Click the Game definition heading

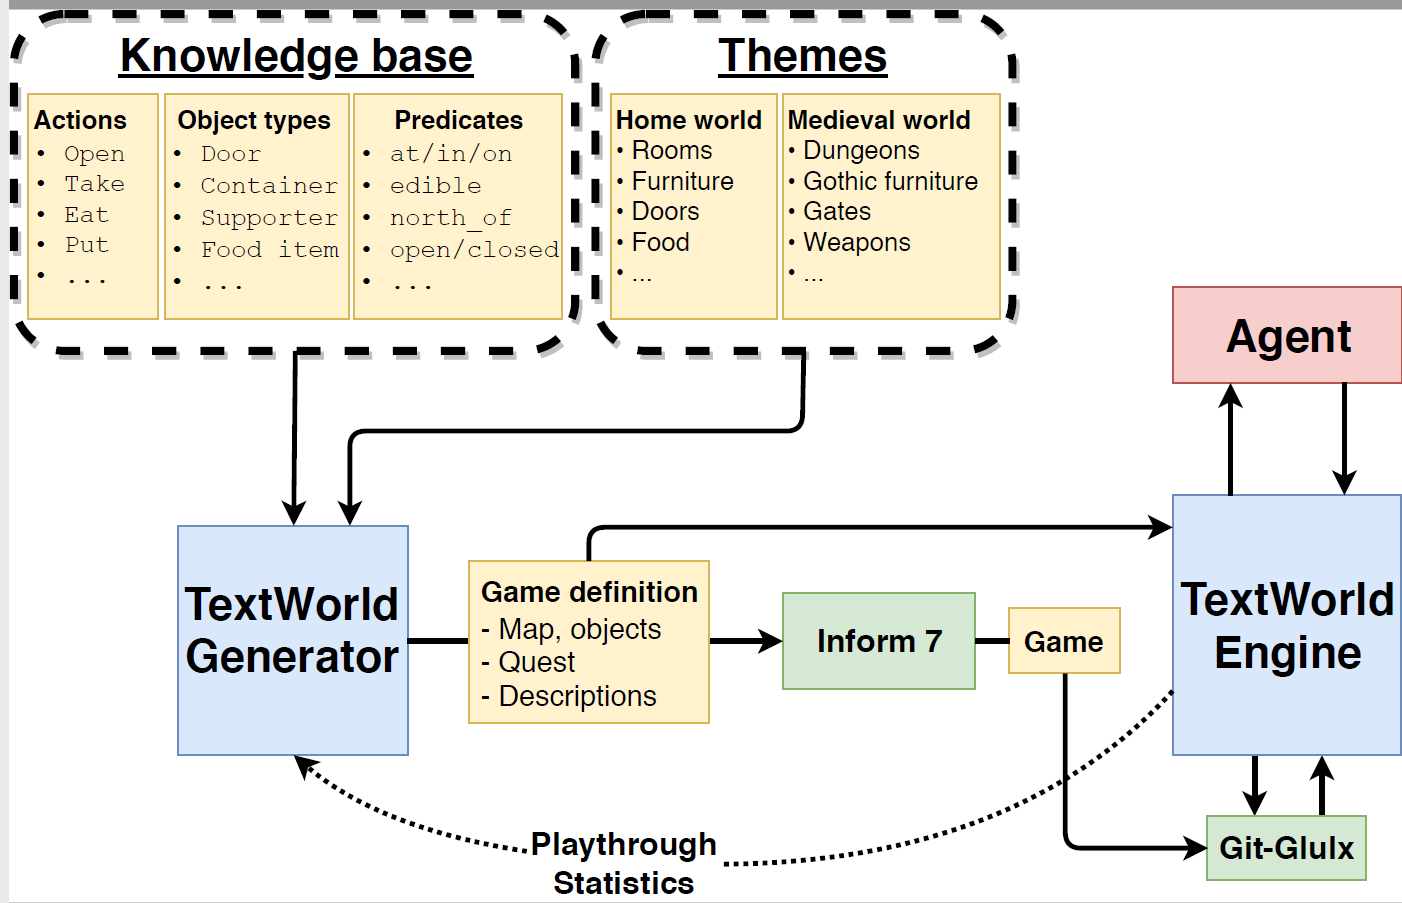point(589,592)
